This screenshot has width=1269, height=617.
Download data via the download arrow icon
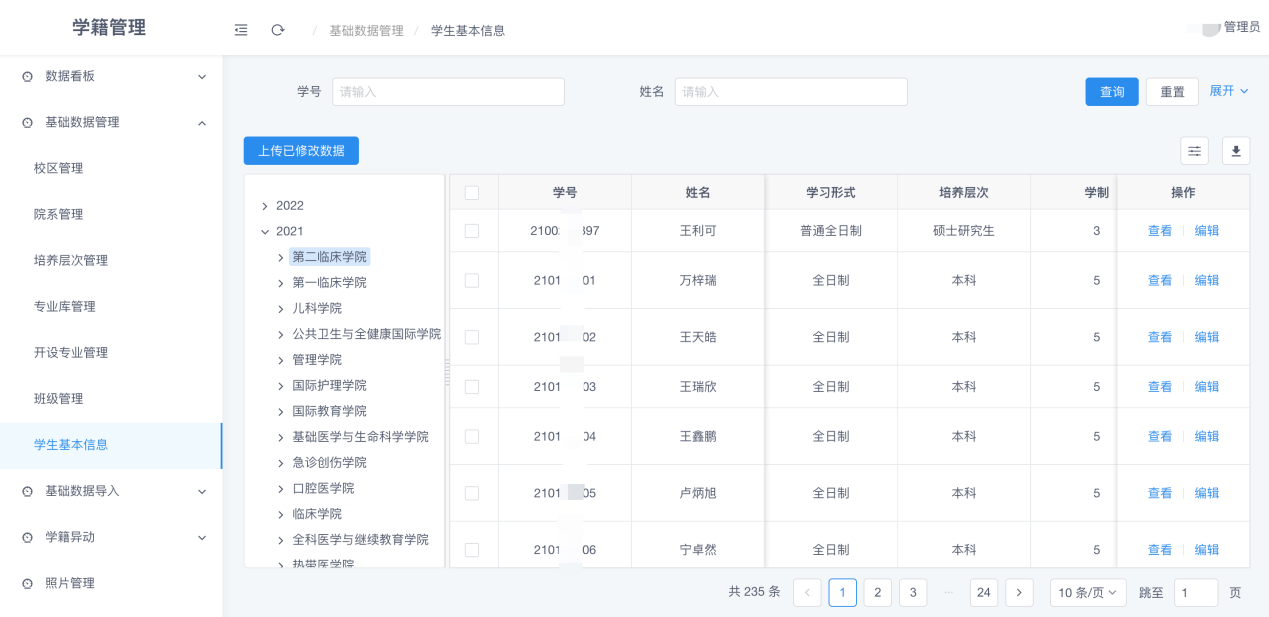click(1235, 150)
